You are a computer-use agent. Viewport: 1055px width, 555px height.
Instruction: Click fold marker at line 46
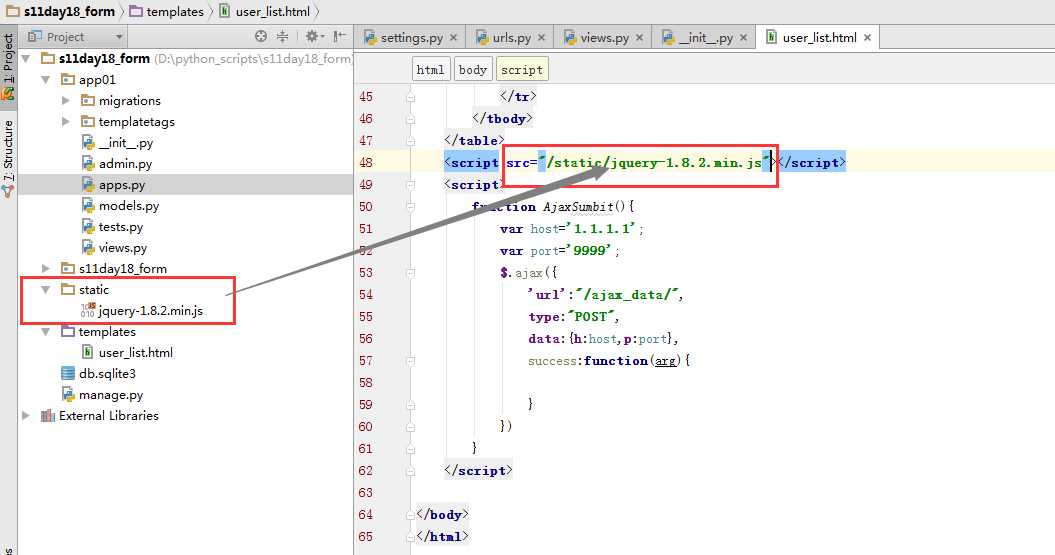(410, 119)
